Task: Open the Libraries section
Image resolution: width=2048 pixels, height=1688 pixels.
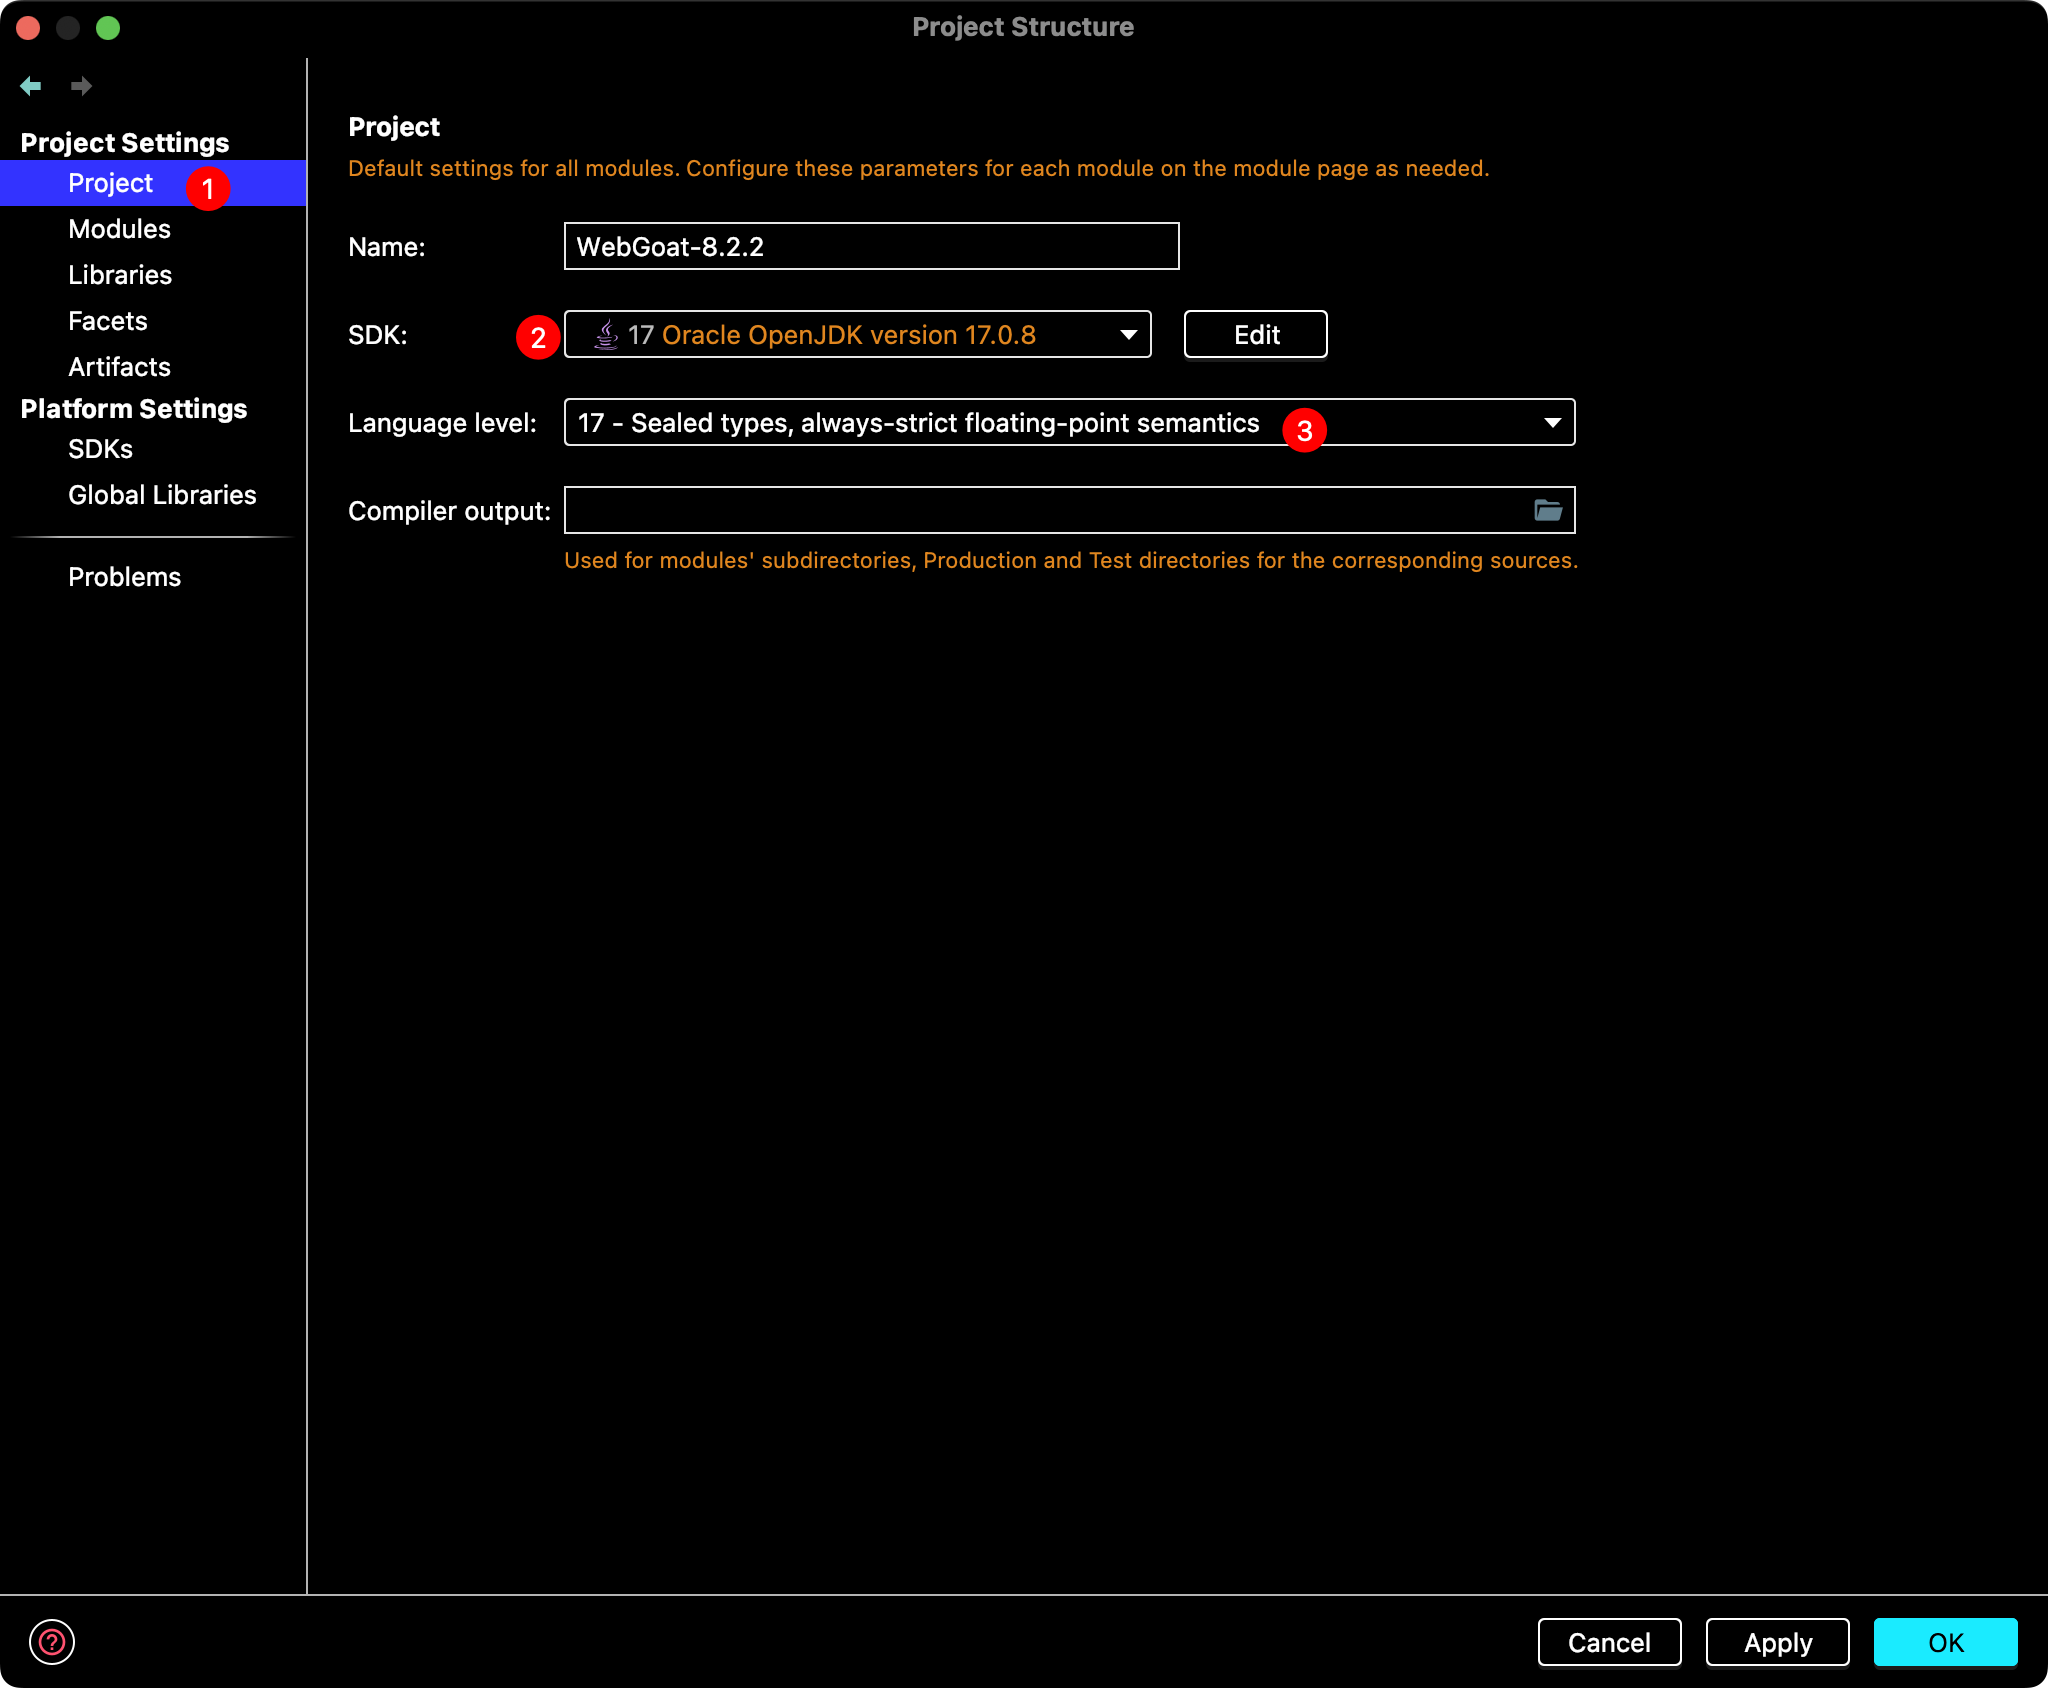Action: (120, 275)
